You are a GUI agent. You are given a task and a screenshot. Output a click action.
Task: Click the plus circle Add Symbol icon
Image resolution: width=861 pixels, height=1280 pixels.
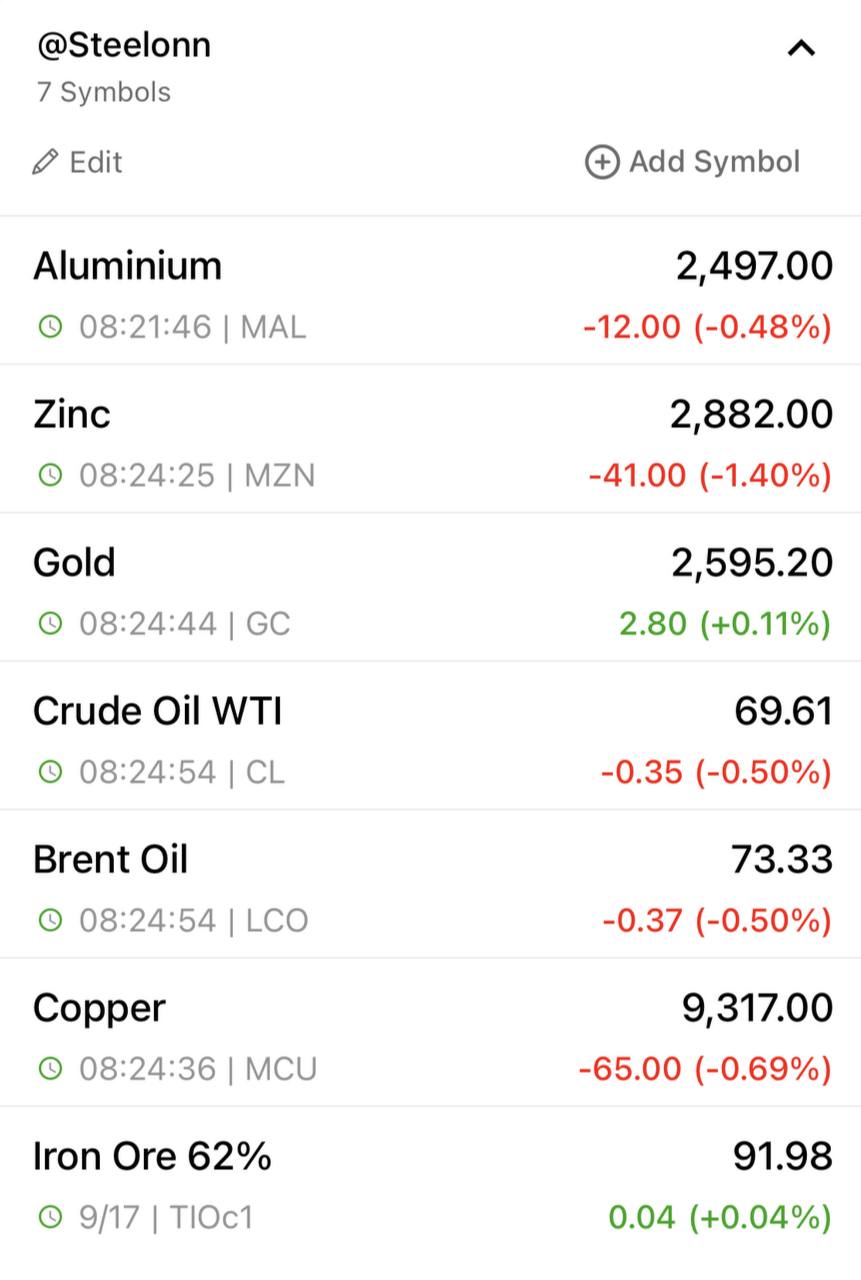pyautogui.click(x=602, y=162)
